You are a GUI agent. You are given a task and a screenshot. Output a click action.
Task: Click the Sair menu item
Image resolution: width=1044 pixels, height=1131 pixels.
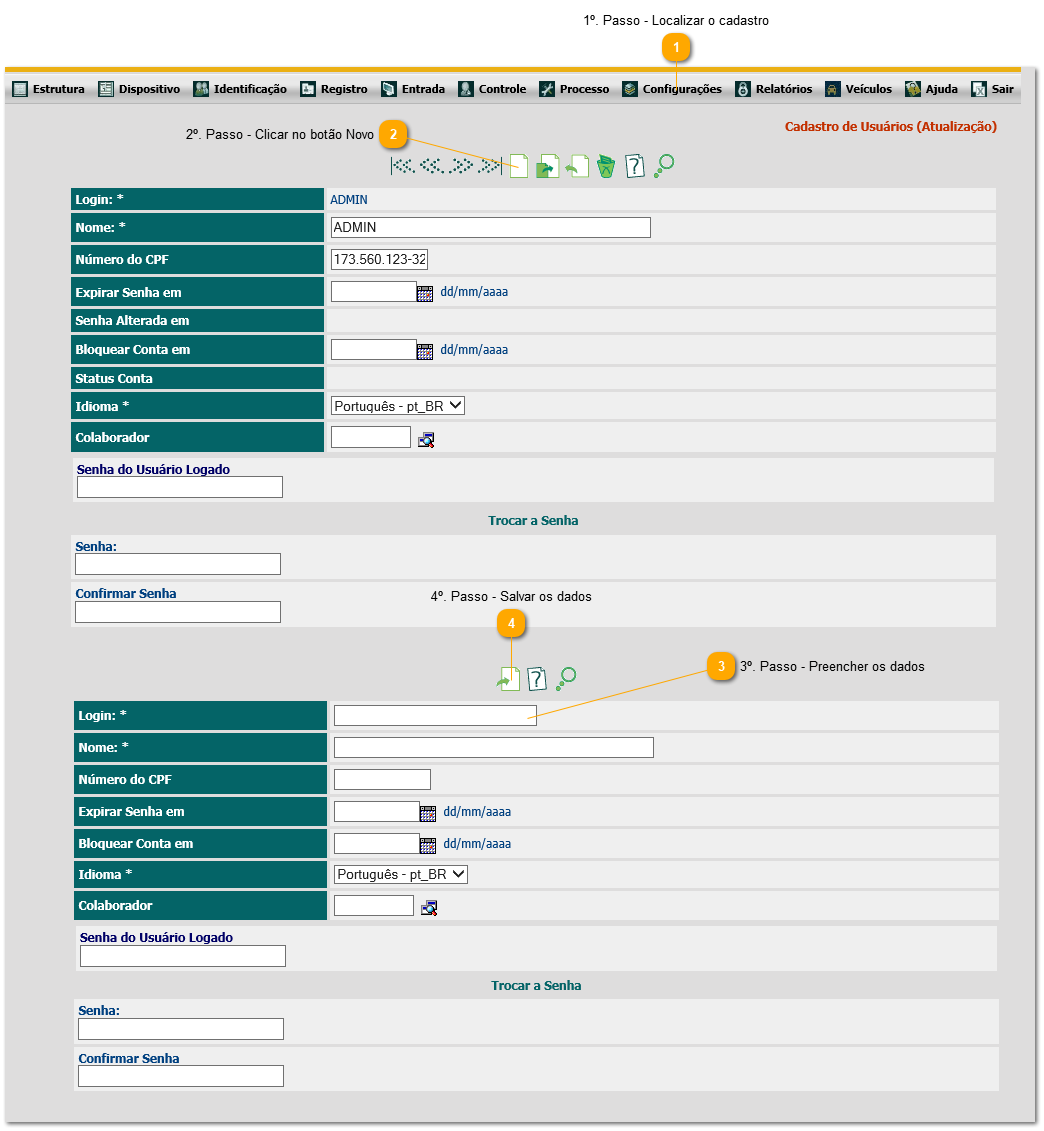click(x=993, y=89)
